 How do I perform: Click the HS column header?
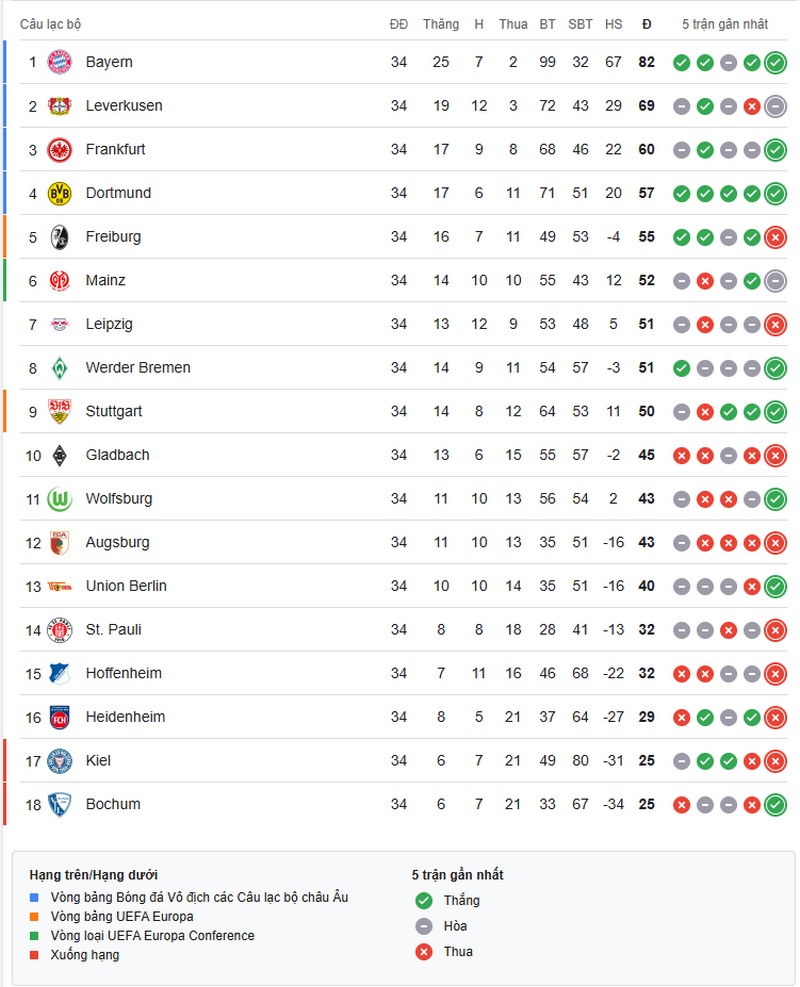613,24
